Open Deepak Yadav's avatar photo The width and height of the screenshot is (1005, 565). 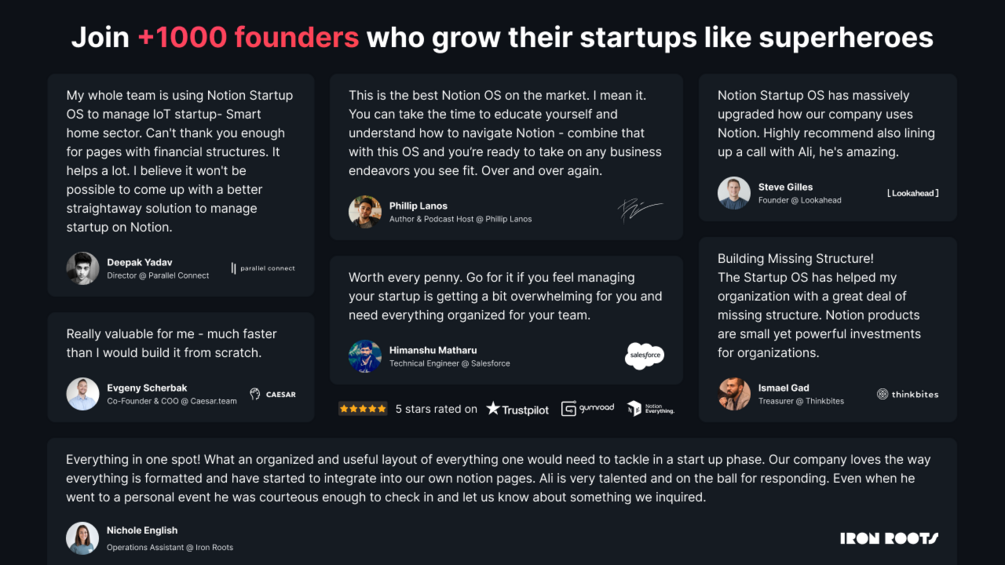tap(83, 268)
